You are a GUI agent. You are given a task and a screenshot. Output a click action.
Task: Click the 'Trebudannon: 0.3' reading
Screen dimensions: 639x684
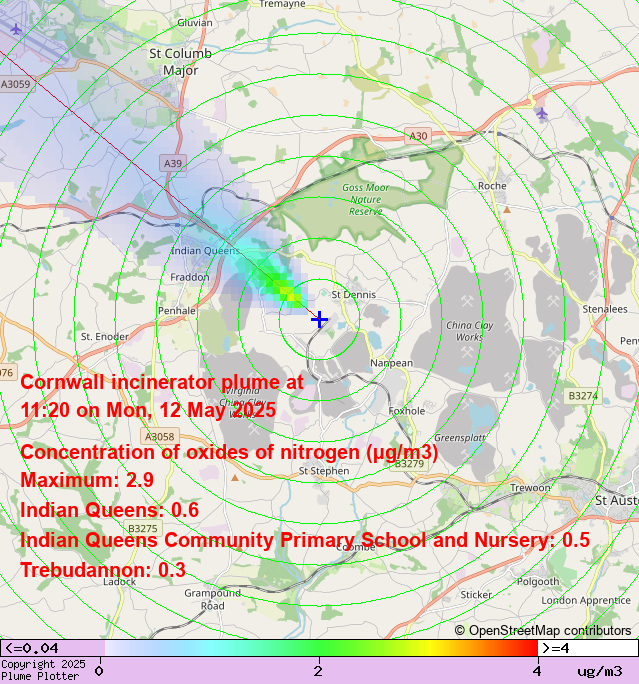[103, 570]
